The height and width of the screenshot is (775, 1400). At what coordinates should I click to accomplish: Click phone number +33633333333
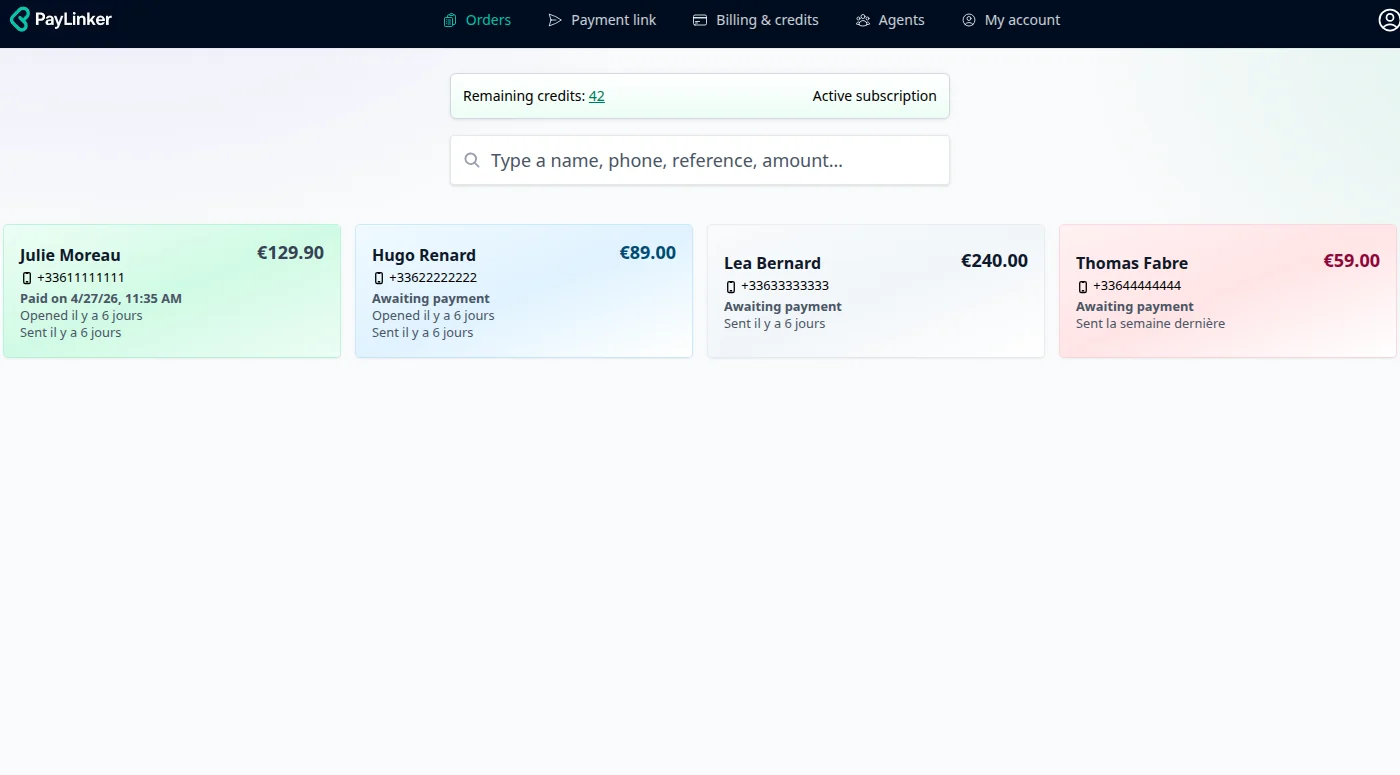785,286
